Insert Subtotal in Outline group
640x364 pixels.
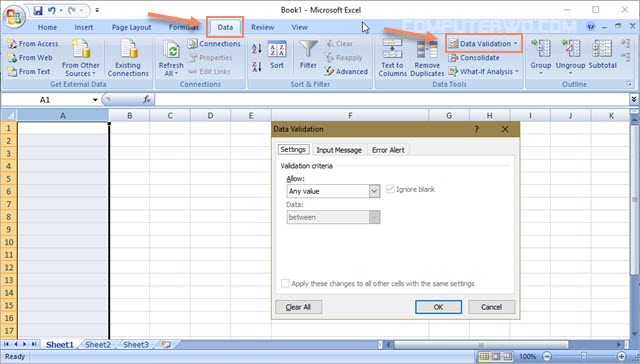pos(602,54)
